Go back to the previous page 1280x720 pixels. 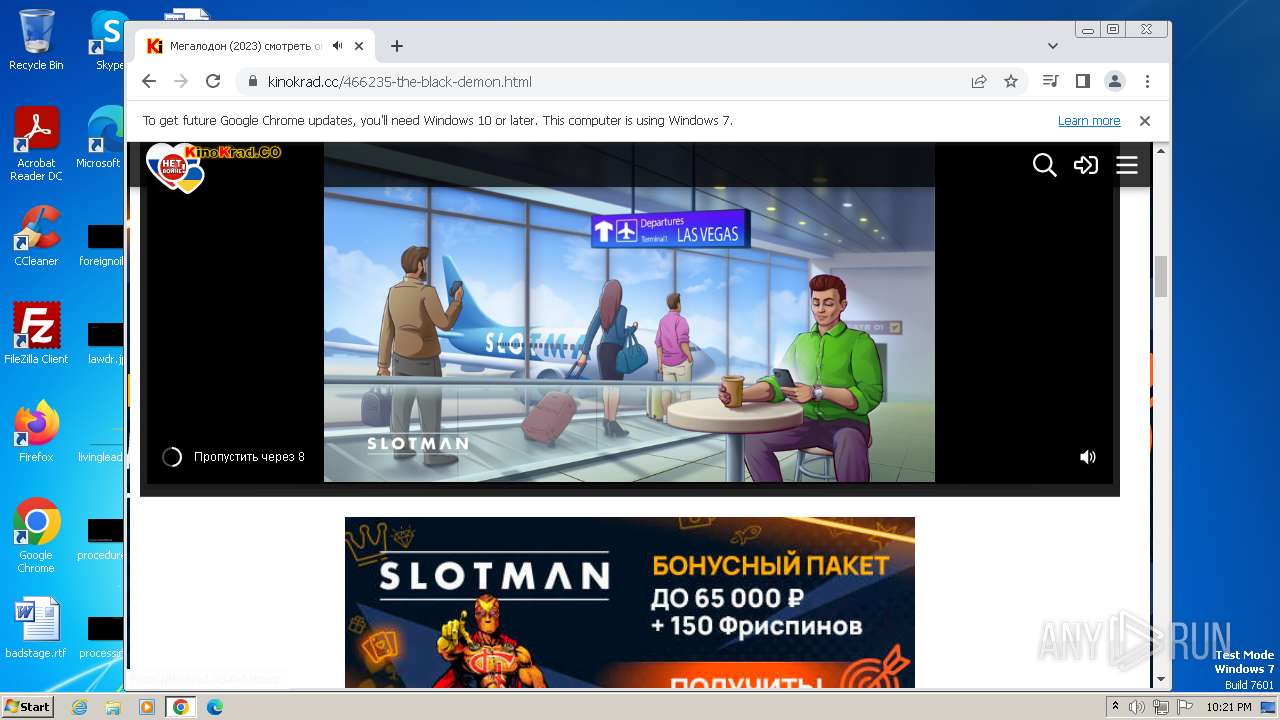coord(149,82)
